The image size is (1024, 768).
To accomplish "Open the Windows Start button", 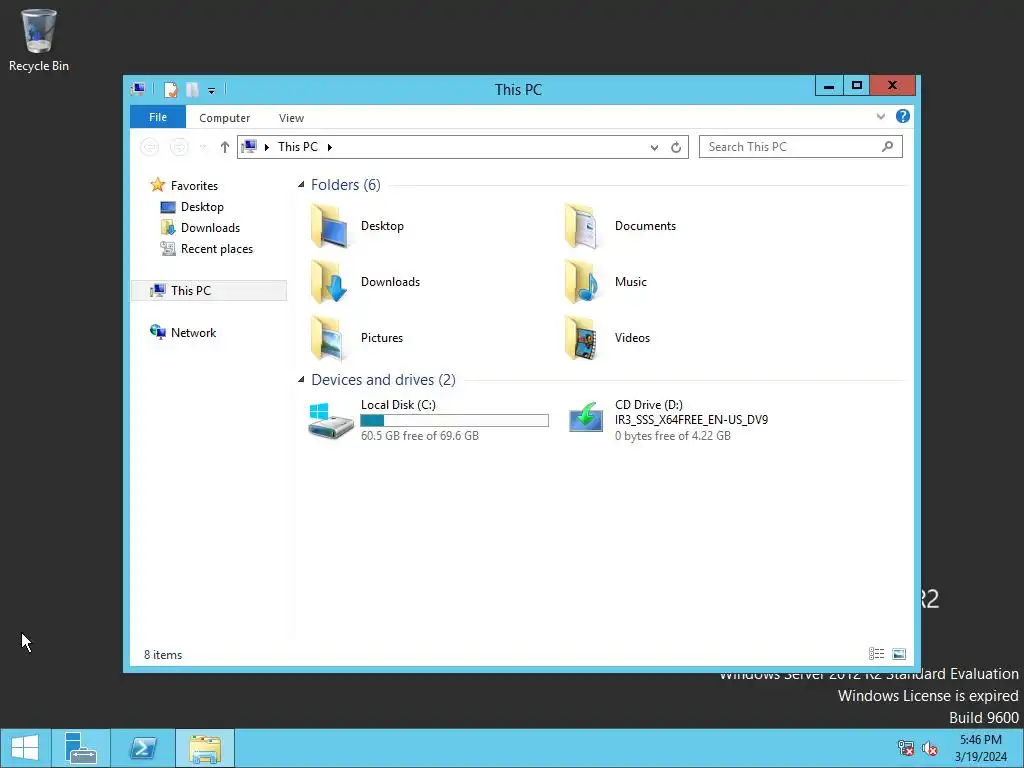I will point(25,748).
